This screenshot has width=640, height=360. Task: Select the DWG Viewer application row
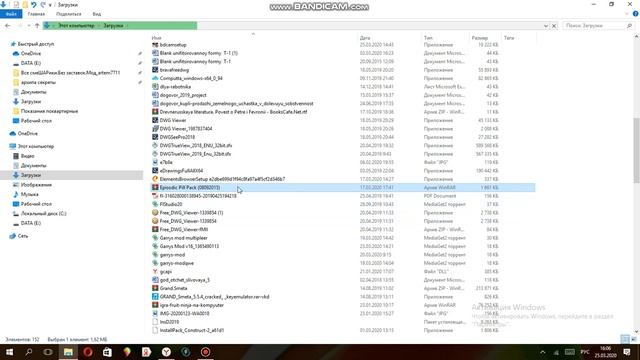tap(173, 120)
